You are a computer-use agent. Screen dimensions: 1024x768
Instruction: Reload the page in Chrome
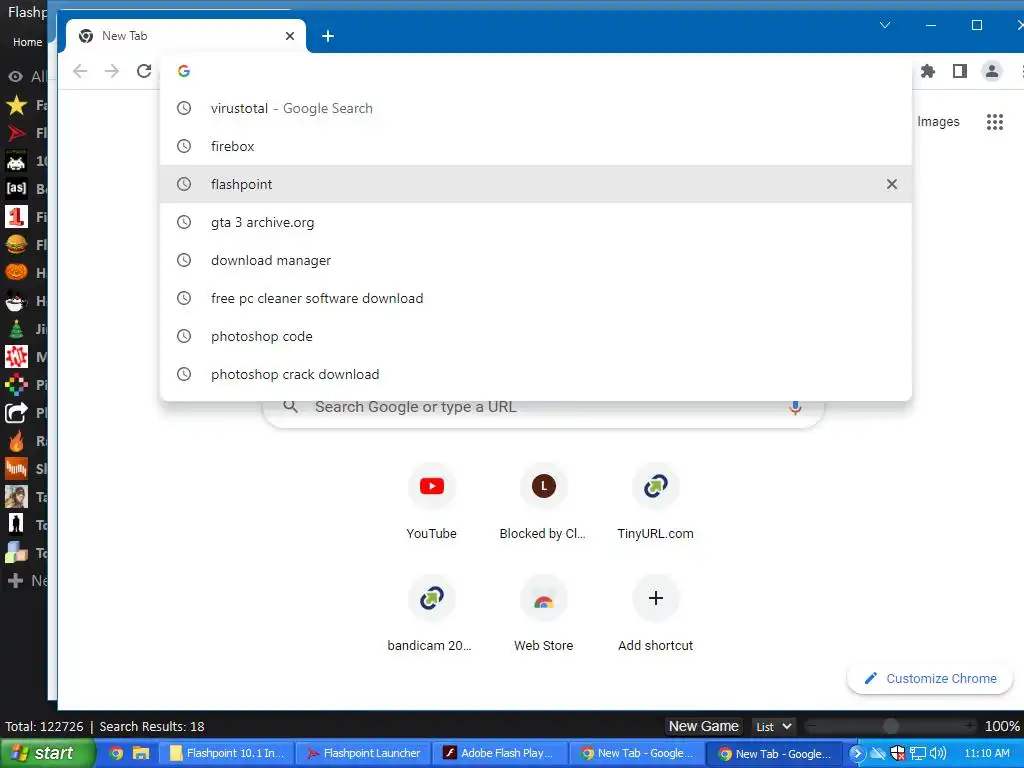[144, 71]
